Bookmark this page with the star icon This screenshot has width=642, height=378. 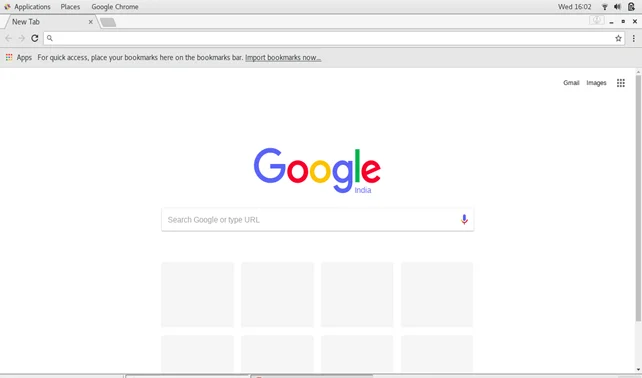coord(618,38)
